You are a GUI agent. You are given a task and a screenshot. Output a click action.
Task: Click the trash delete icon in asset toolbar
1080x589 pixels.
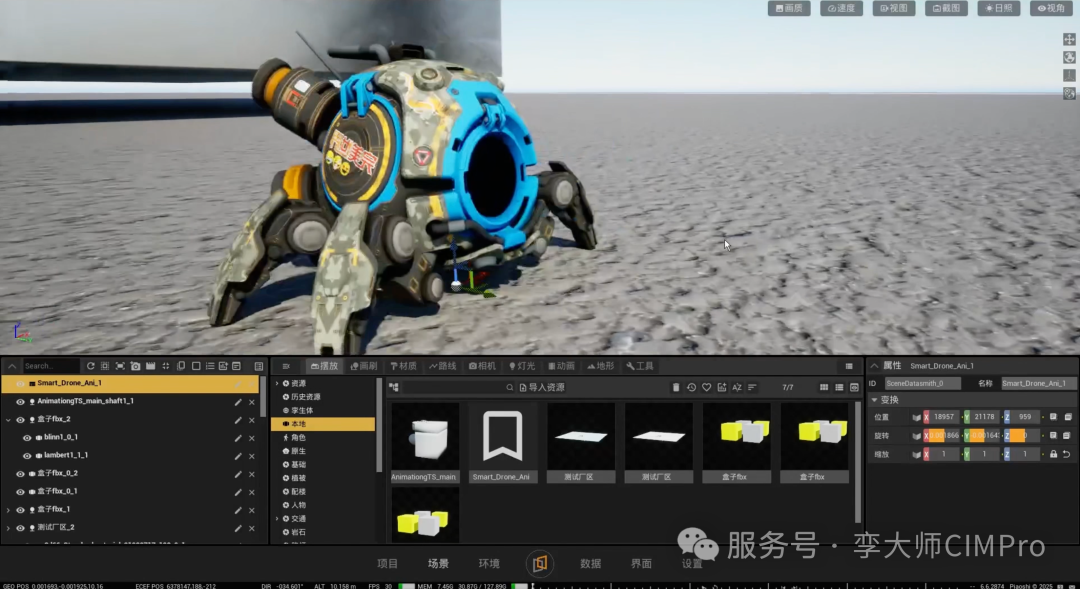pos(676,387)
